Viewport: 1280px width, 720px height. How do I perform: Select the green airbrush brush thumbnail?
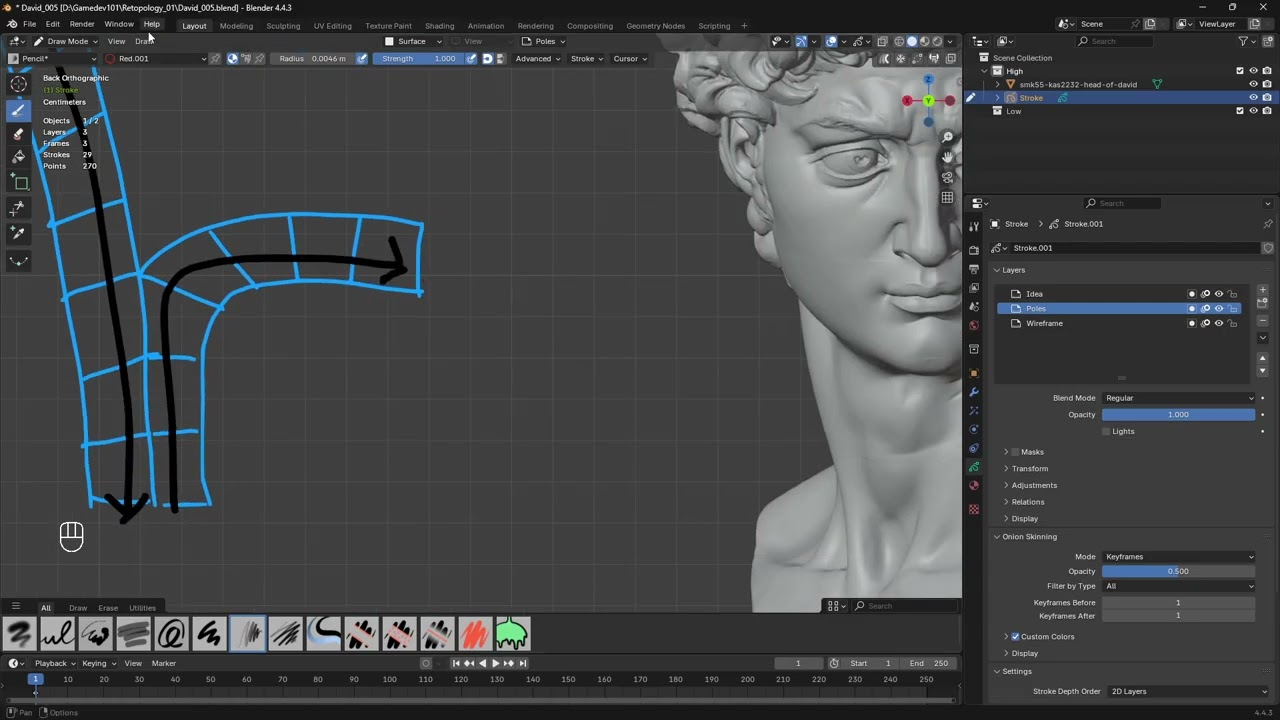click(511, 633)
